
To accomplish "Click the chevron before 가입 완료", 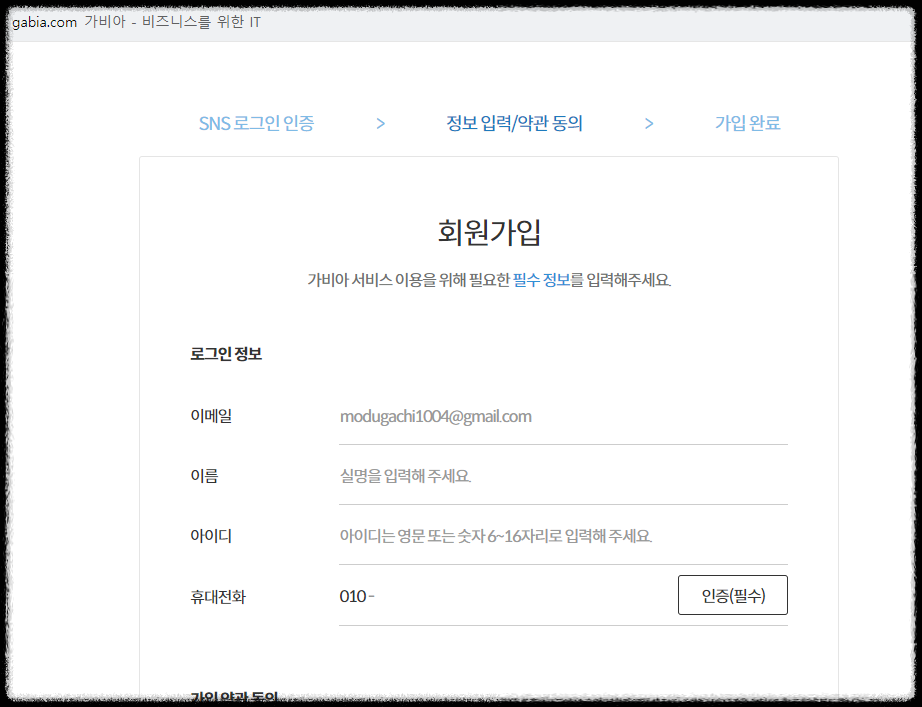I will pyautogui.click(x=649, y=123).
